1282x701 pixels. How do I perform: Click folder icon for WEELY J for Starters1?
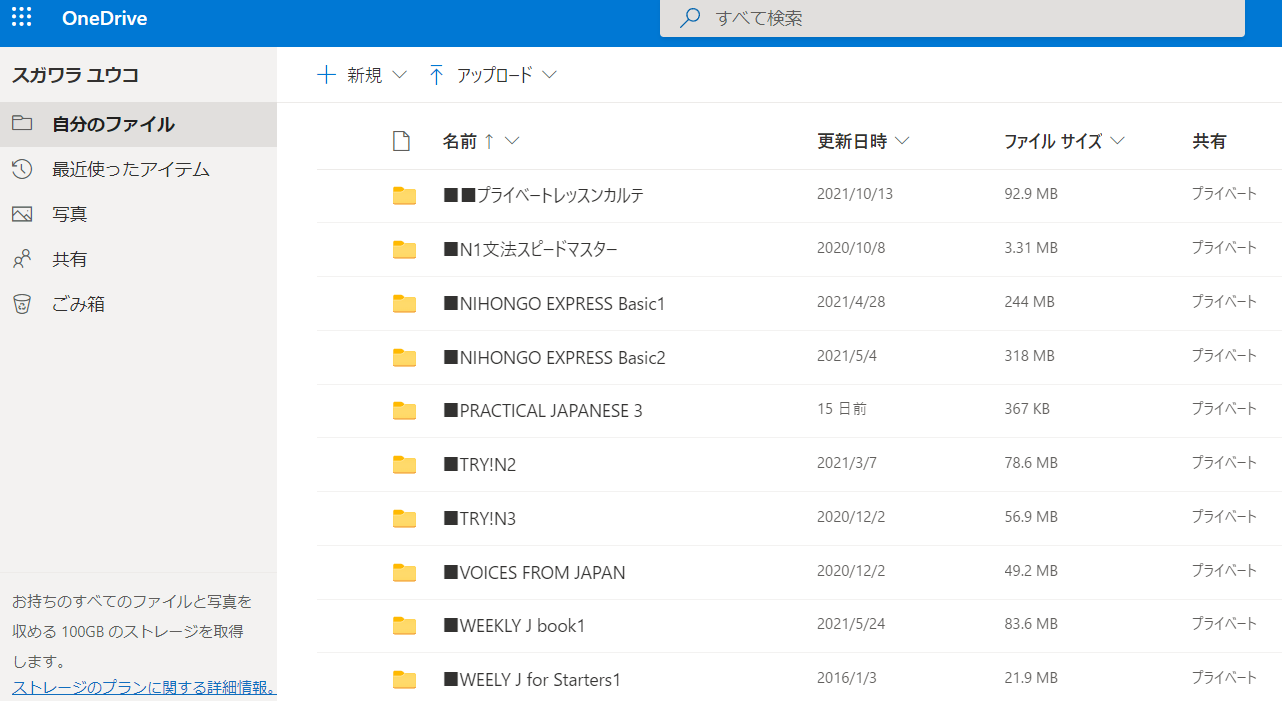click(404, 680)
